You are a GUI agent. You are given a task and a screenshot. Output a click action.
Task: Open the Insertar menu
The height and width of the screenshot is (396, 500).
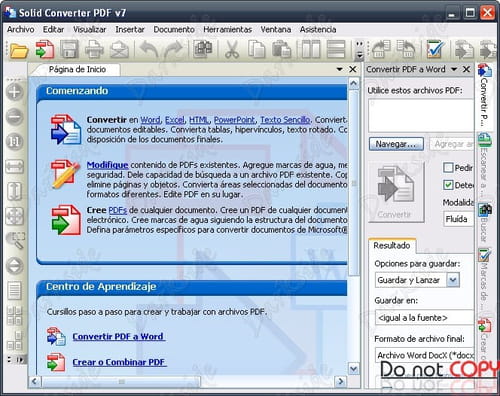pyautogui.click(x=130, y=30)
